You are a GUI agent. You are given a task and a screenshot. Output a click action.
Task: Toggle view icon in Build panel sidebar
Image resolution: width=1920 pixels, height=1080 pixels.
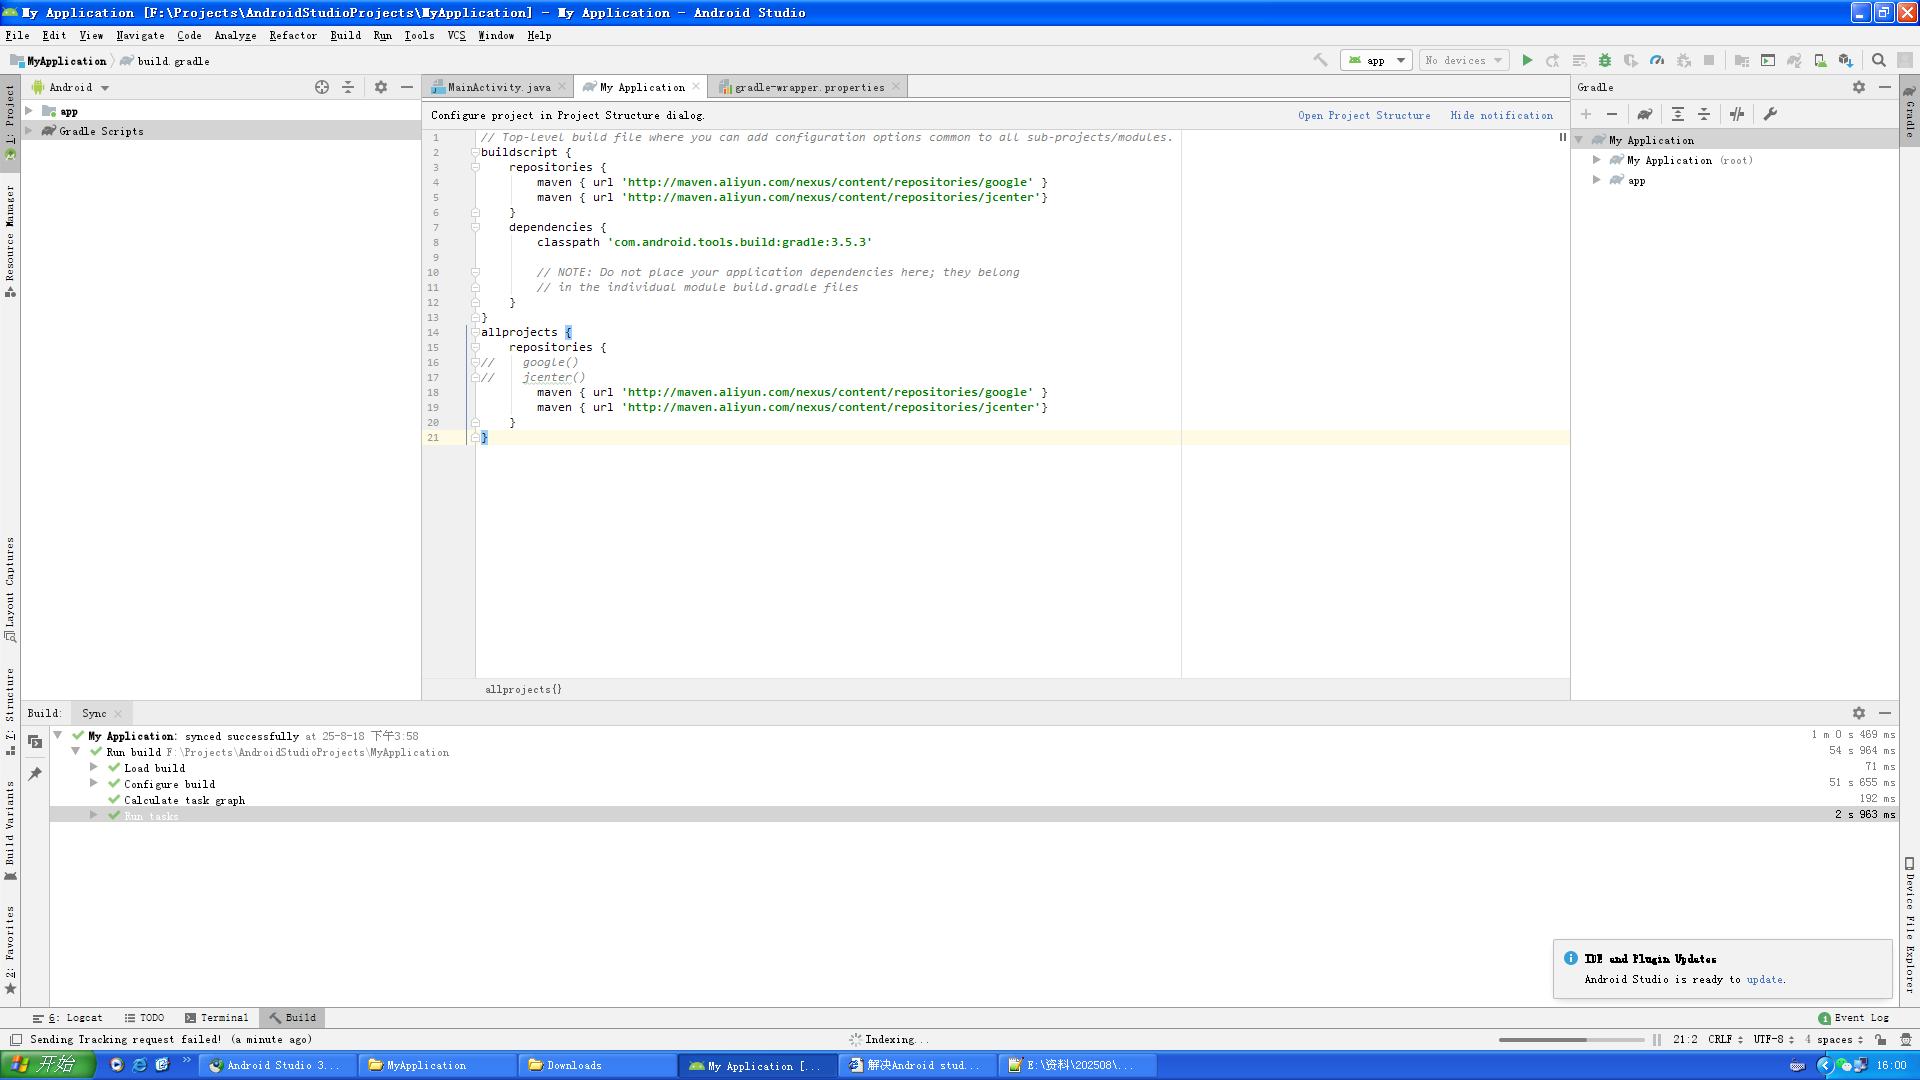(35, 742)
